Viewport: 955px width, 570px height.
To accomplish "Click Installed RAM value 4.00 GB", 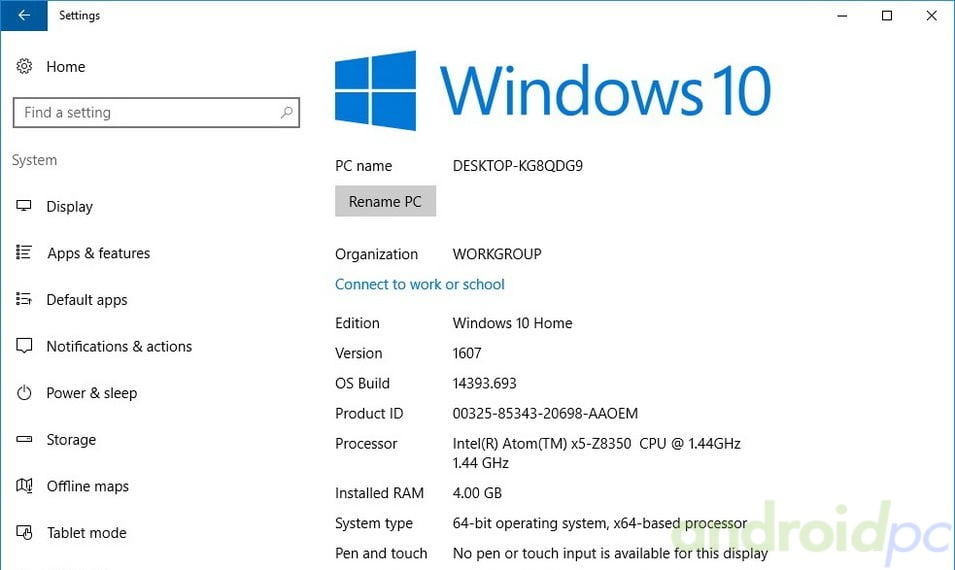I will [x=477, y=493].
